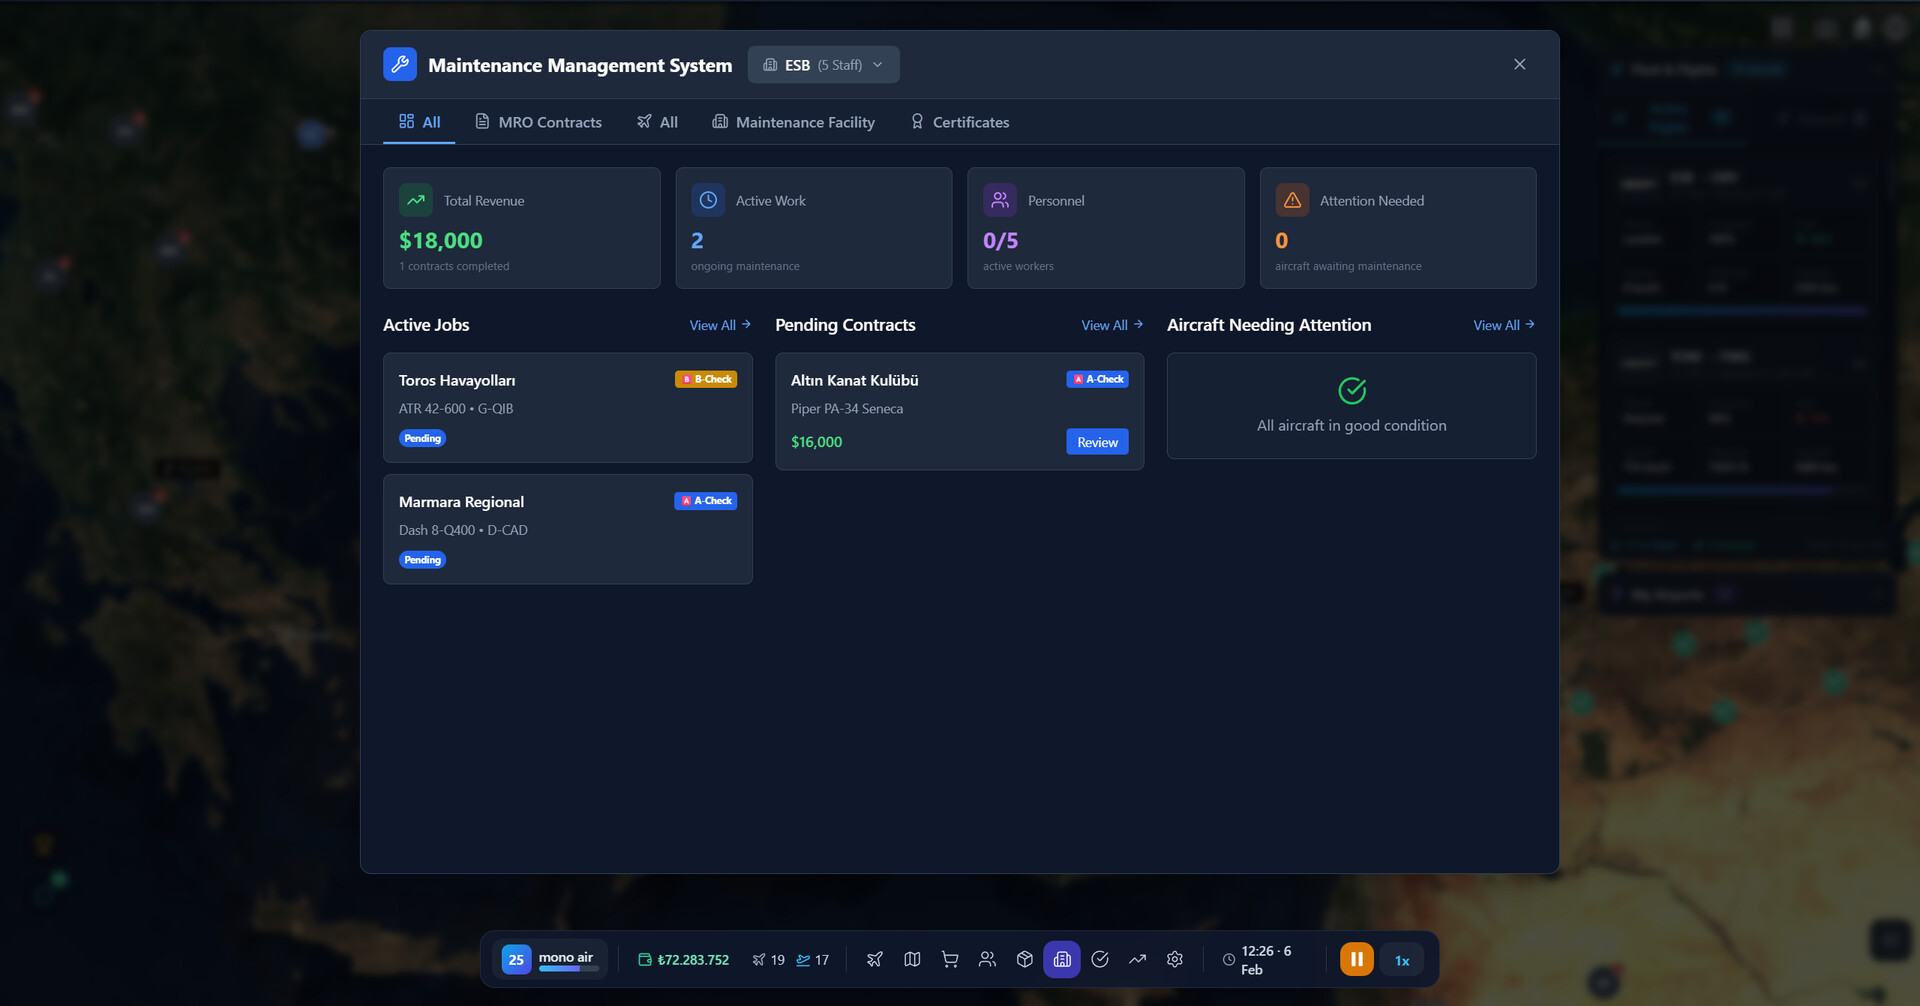Image resolution: width=1920 pixels, height=1006 pixels.
Task: Click the checkmark circle icon in toolbar
Action: click(1100, 960)
